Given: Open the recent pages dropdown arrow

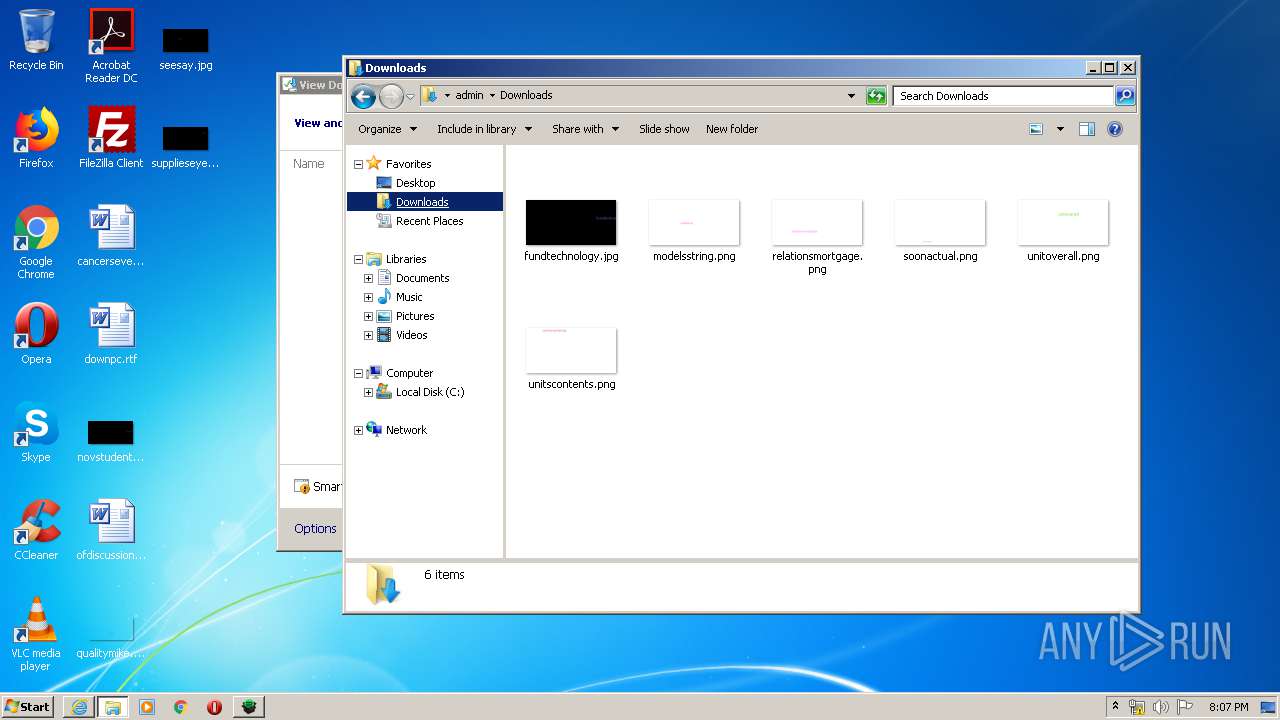Looking at the screenshot, I should point(410,97).
